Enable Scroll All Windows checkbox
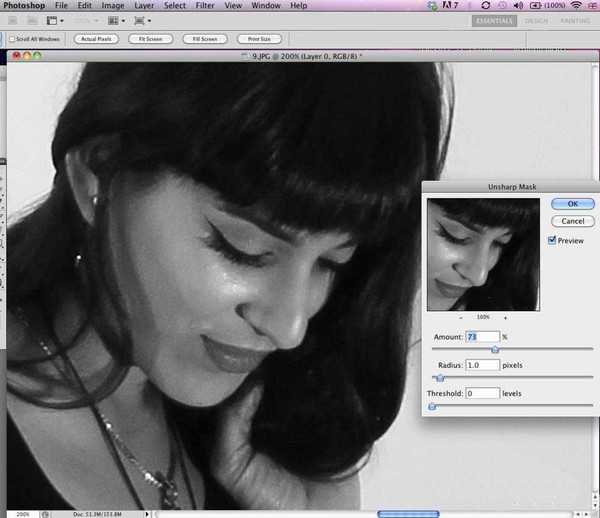600x518 pixels. [x=12, y=39]
